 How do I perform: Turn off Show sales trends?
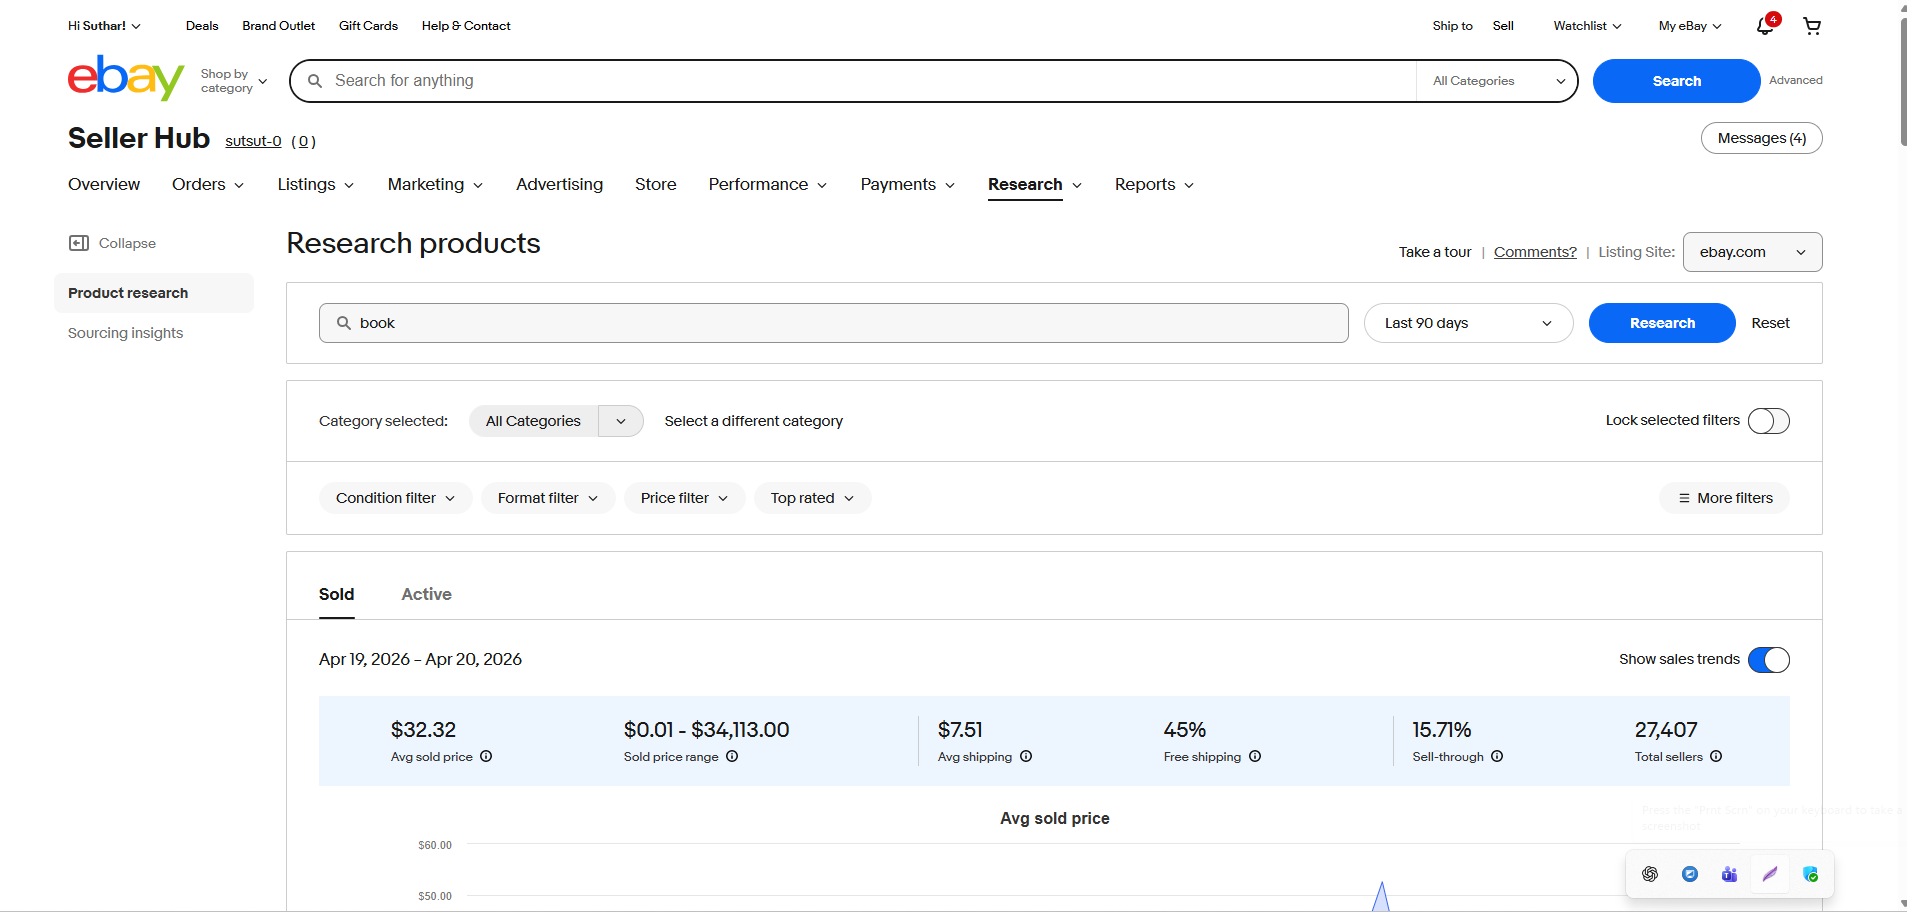(x=1768, y=660)
